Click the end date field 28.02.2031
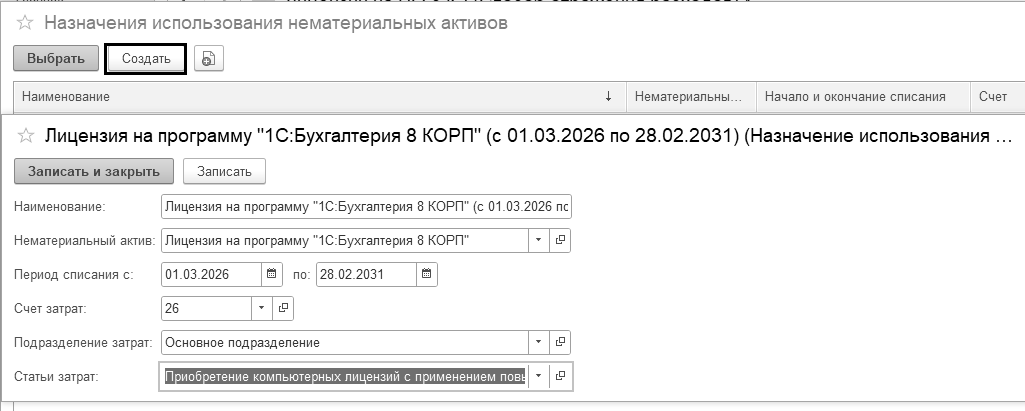The height and width of the screenshot is (411, 1025). (366, 274)
